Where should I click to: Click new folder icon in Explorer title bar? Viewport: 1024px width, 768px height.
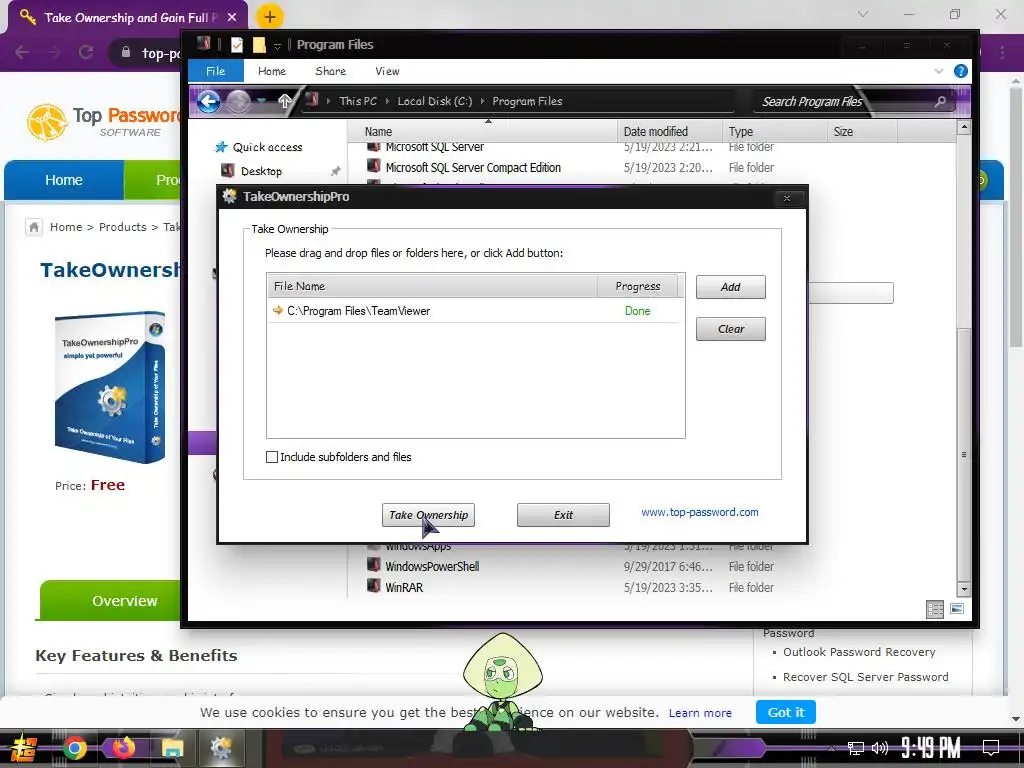click(x=259, y=45)
